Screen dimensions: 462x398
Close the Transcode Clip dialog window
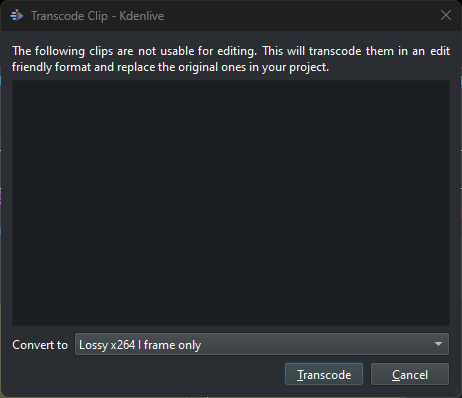pyautogui.click(x=446, y=15)
